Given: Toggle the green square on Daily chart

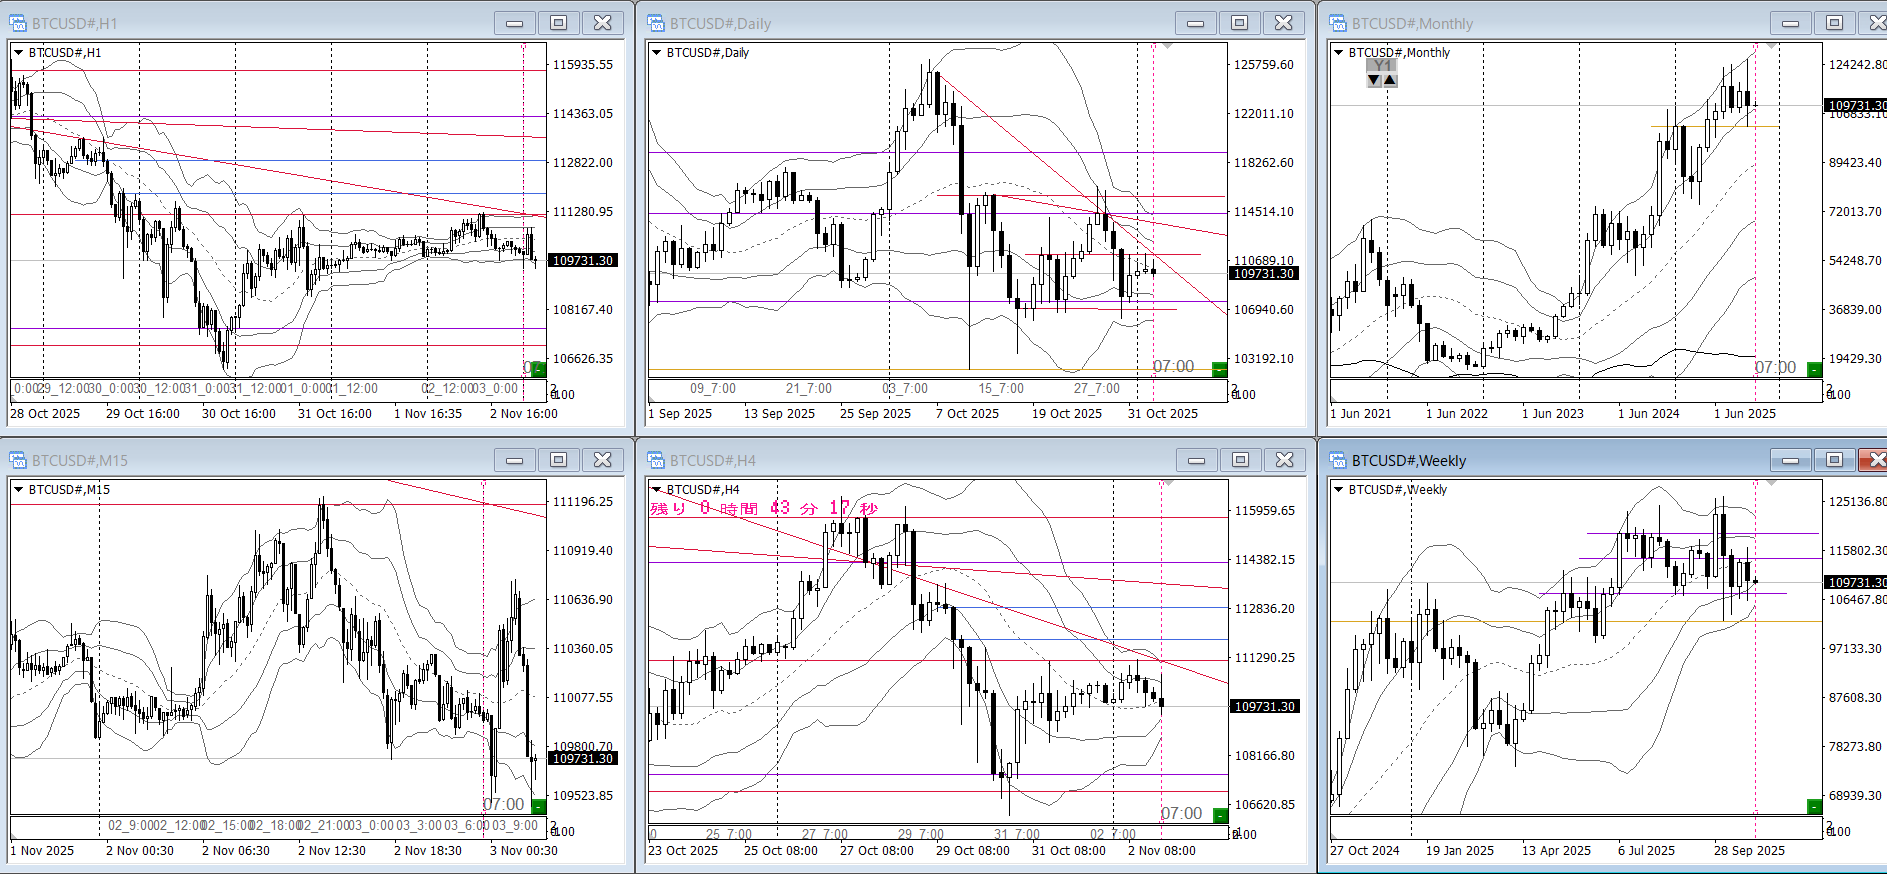Looking at the screenshot, I should pos(1219,369).
